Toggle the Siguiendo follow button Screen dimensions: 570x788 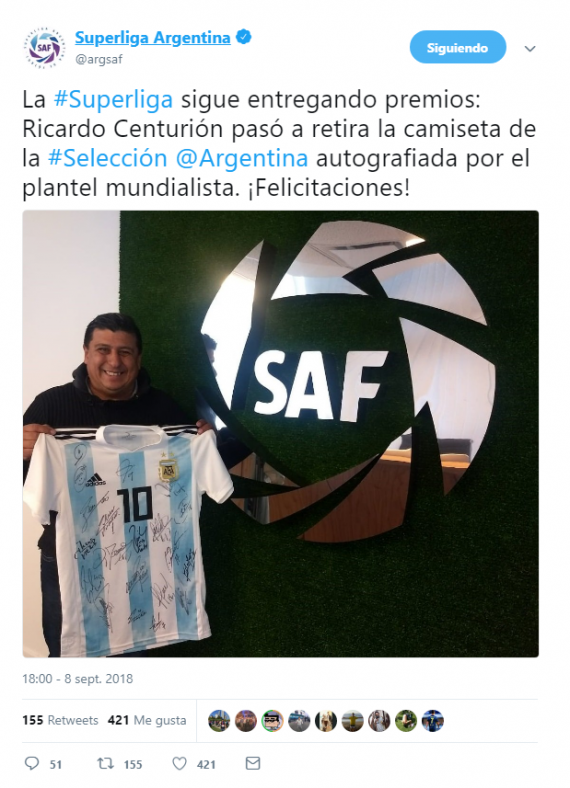457,47
